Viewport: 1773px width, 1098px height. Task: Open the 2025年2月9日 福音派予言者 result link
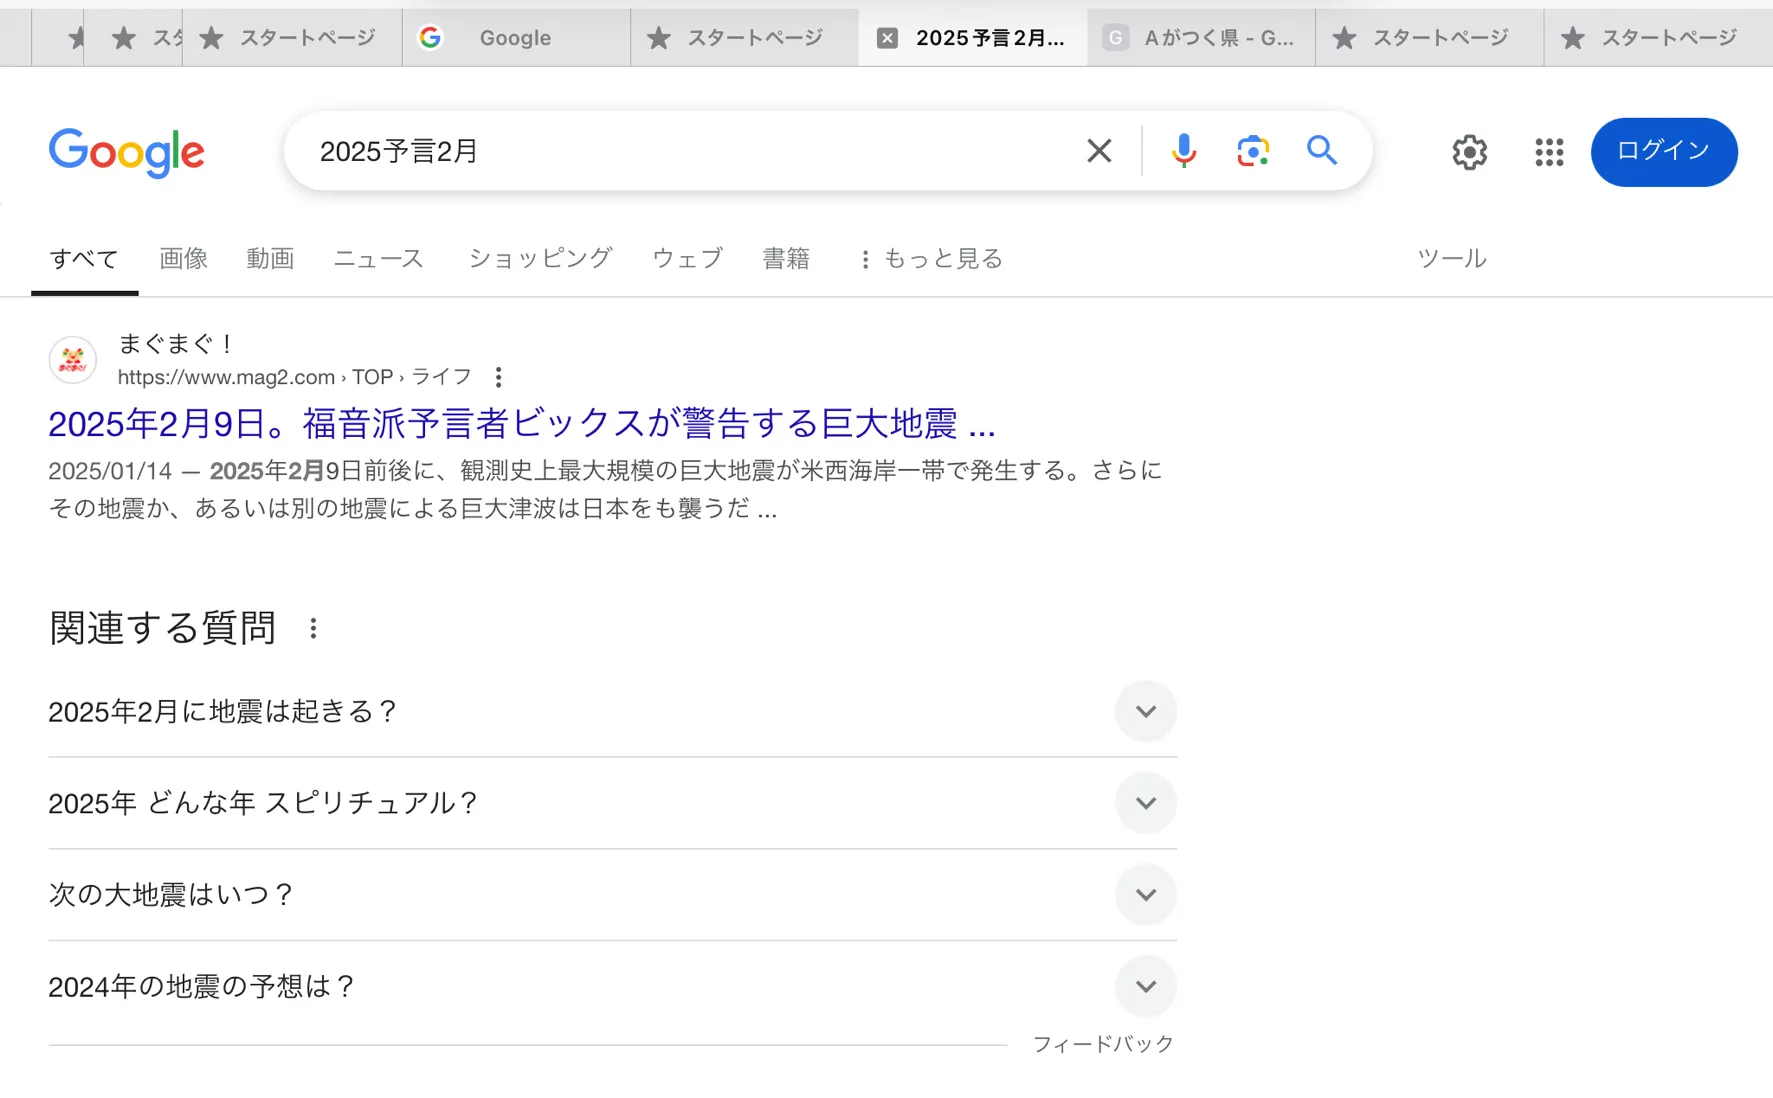click(x=522, y=424)
